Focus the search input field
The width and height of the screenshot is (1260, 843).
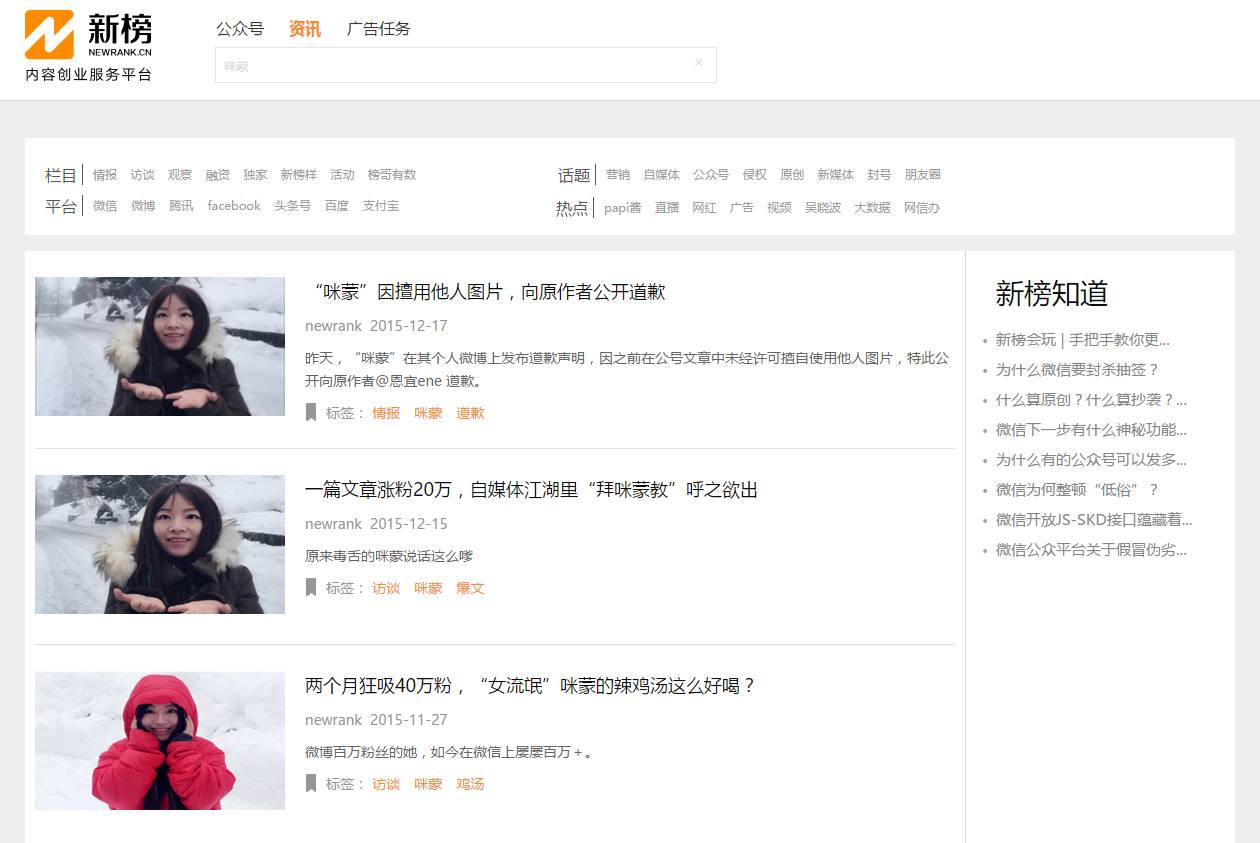click(450, 65)
